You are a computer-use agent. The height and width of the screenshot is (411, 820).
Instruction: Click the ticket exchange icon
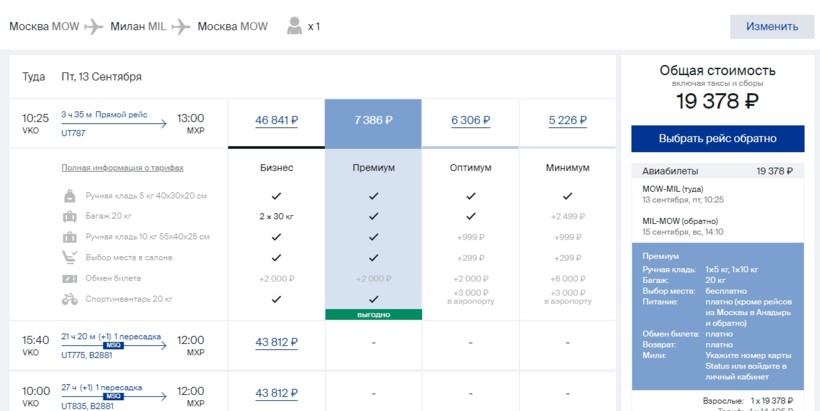pyautogui.click(x=70, y=279)
